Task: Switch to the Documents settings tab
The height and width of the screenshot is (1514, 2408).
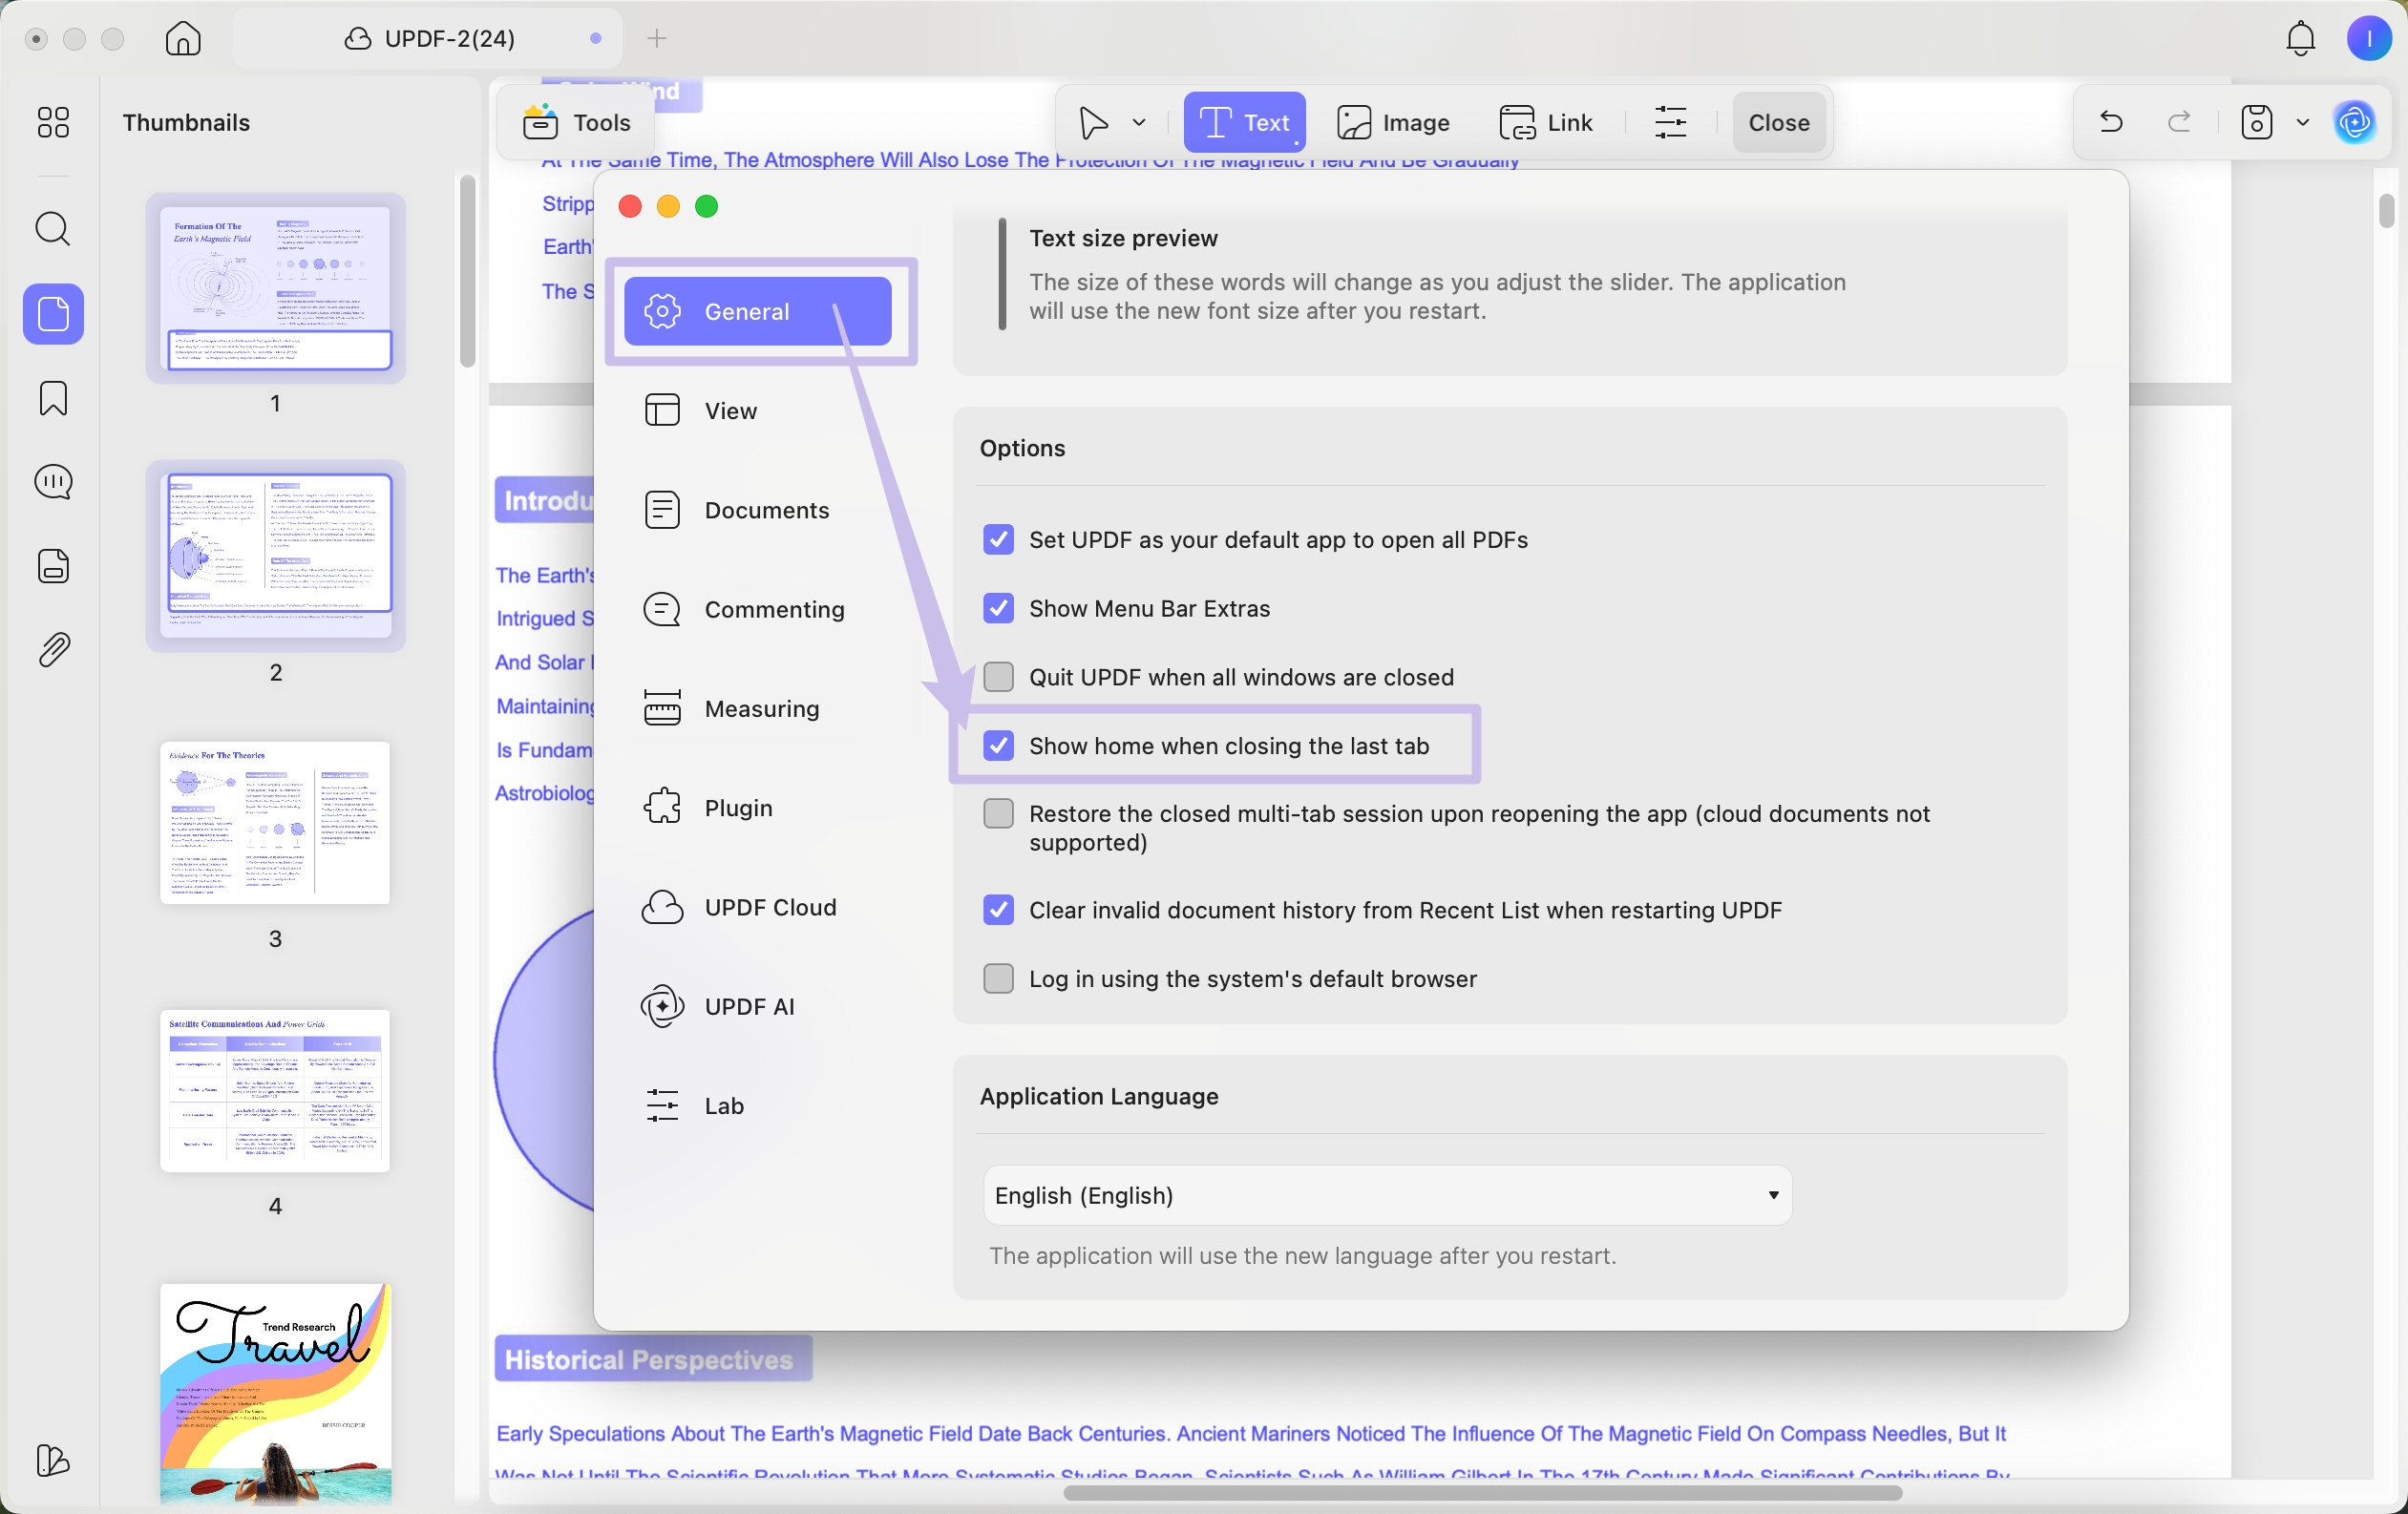Action: (x=766, y=510)
